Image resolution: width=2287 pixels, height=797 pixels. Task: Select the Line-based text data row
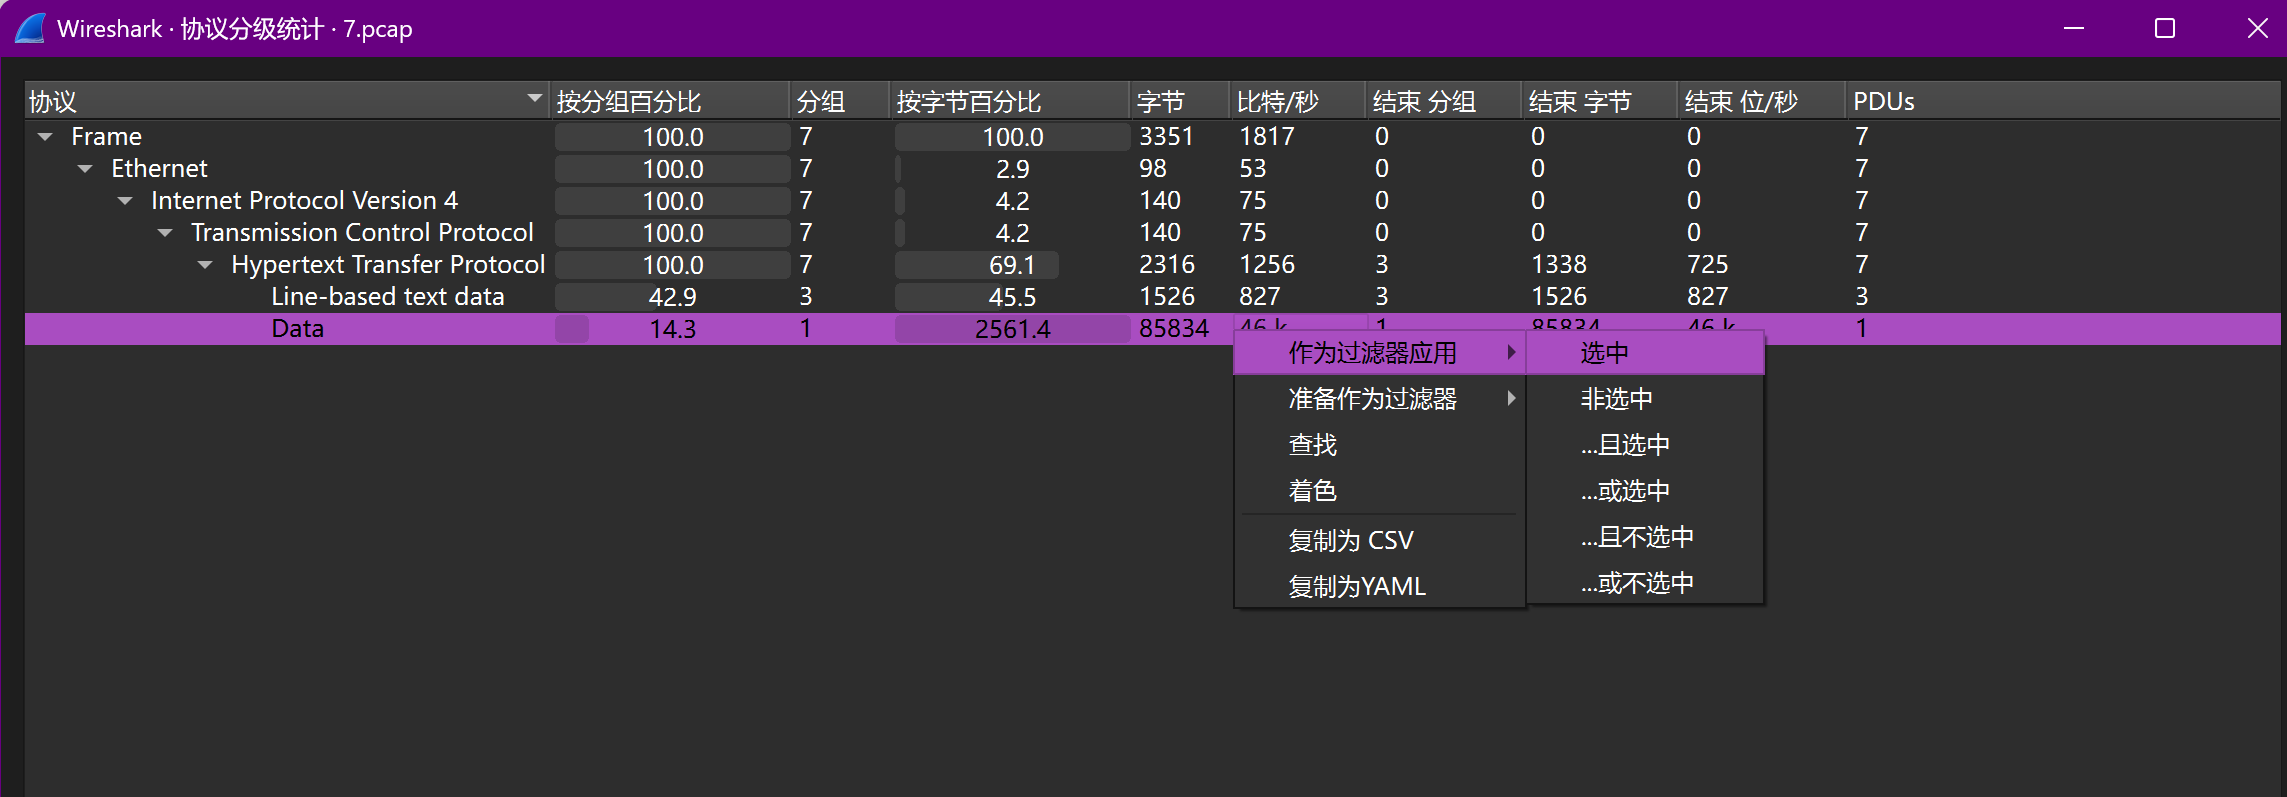pyautogui.click(x=387, y=297)
